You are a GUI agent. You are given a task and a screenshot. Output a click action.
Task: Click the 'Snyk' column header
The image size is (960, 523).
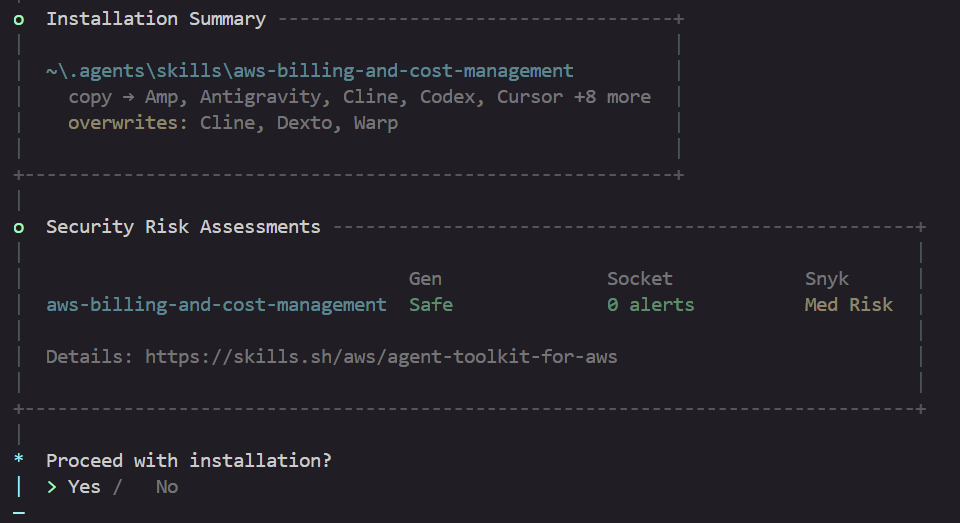coord(827,279)
